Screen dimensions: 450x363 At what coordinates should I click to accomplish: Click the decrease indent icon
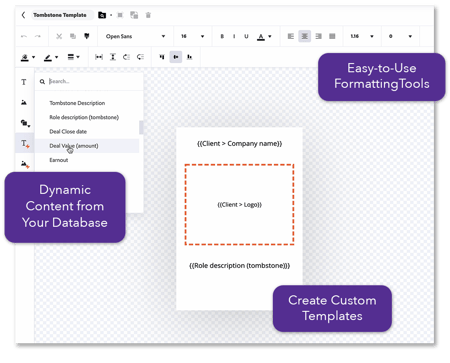[x=126, y=57]
